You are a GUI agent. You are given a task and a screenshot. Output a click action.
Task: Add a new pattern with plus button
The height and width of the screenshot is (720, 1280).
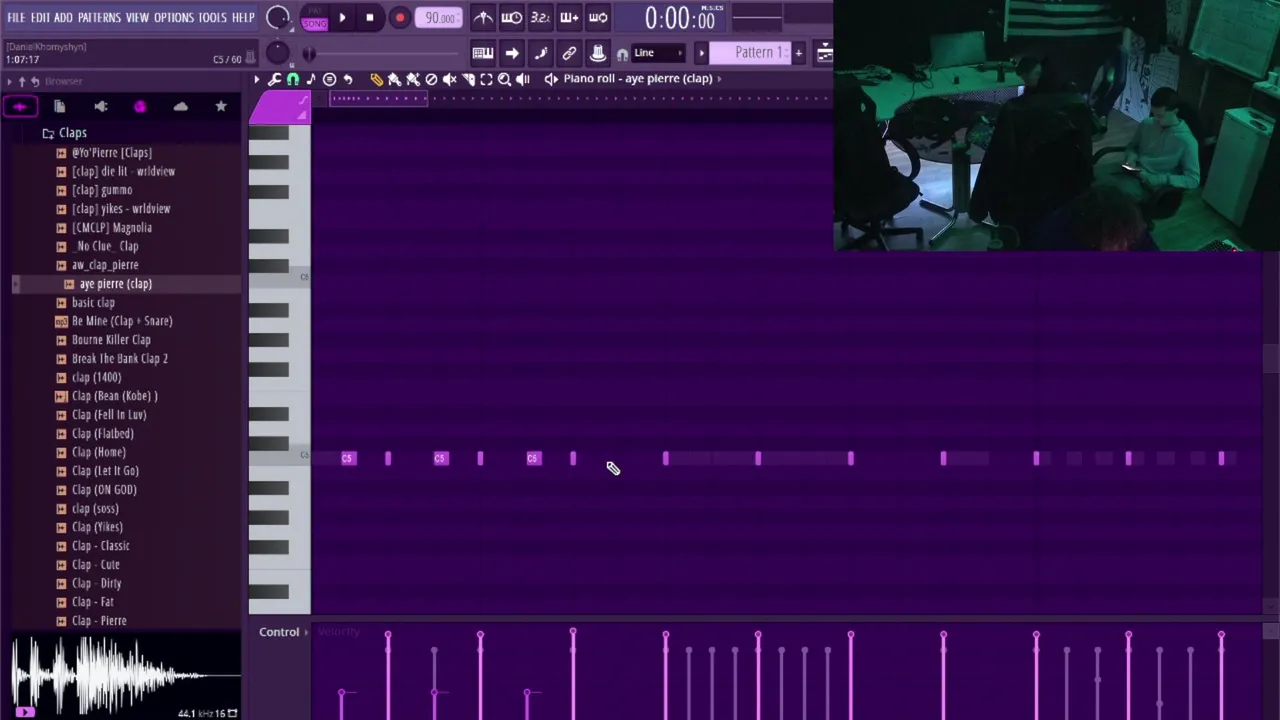pyautogui.click(x=798, y=53)
